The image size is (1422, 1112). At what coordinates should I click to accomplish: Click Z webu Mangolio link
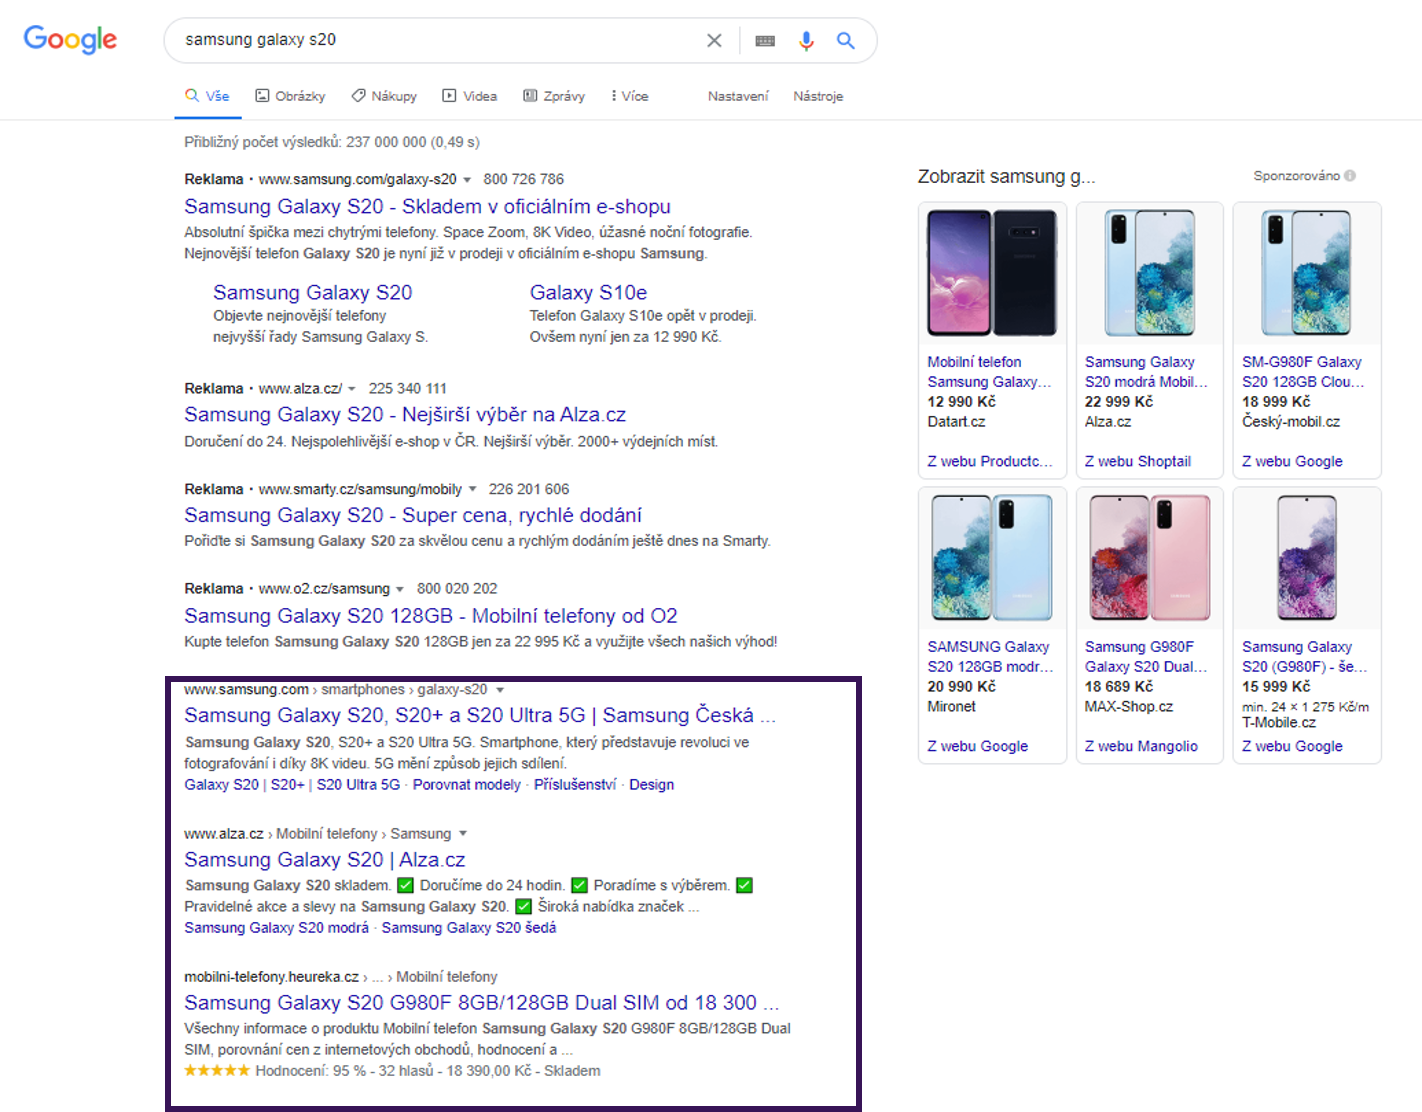1141,747
